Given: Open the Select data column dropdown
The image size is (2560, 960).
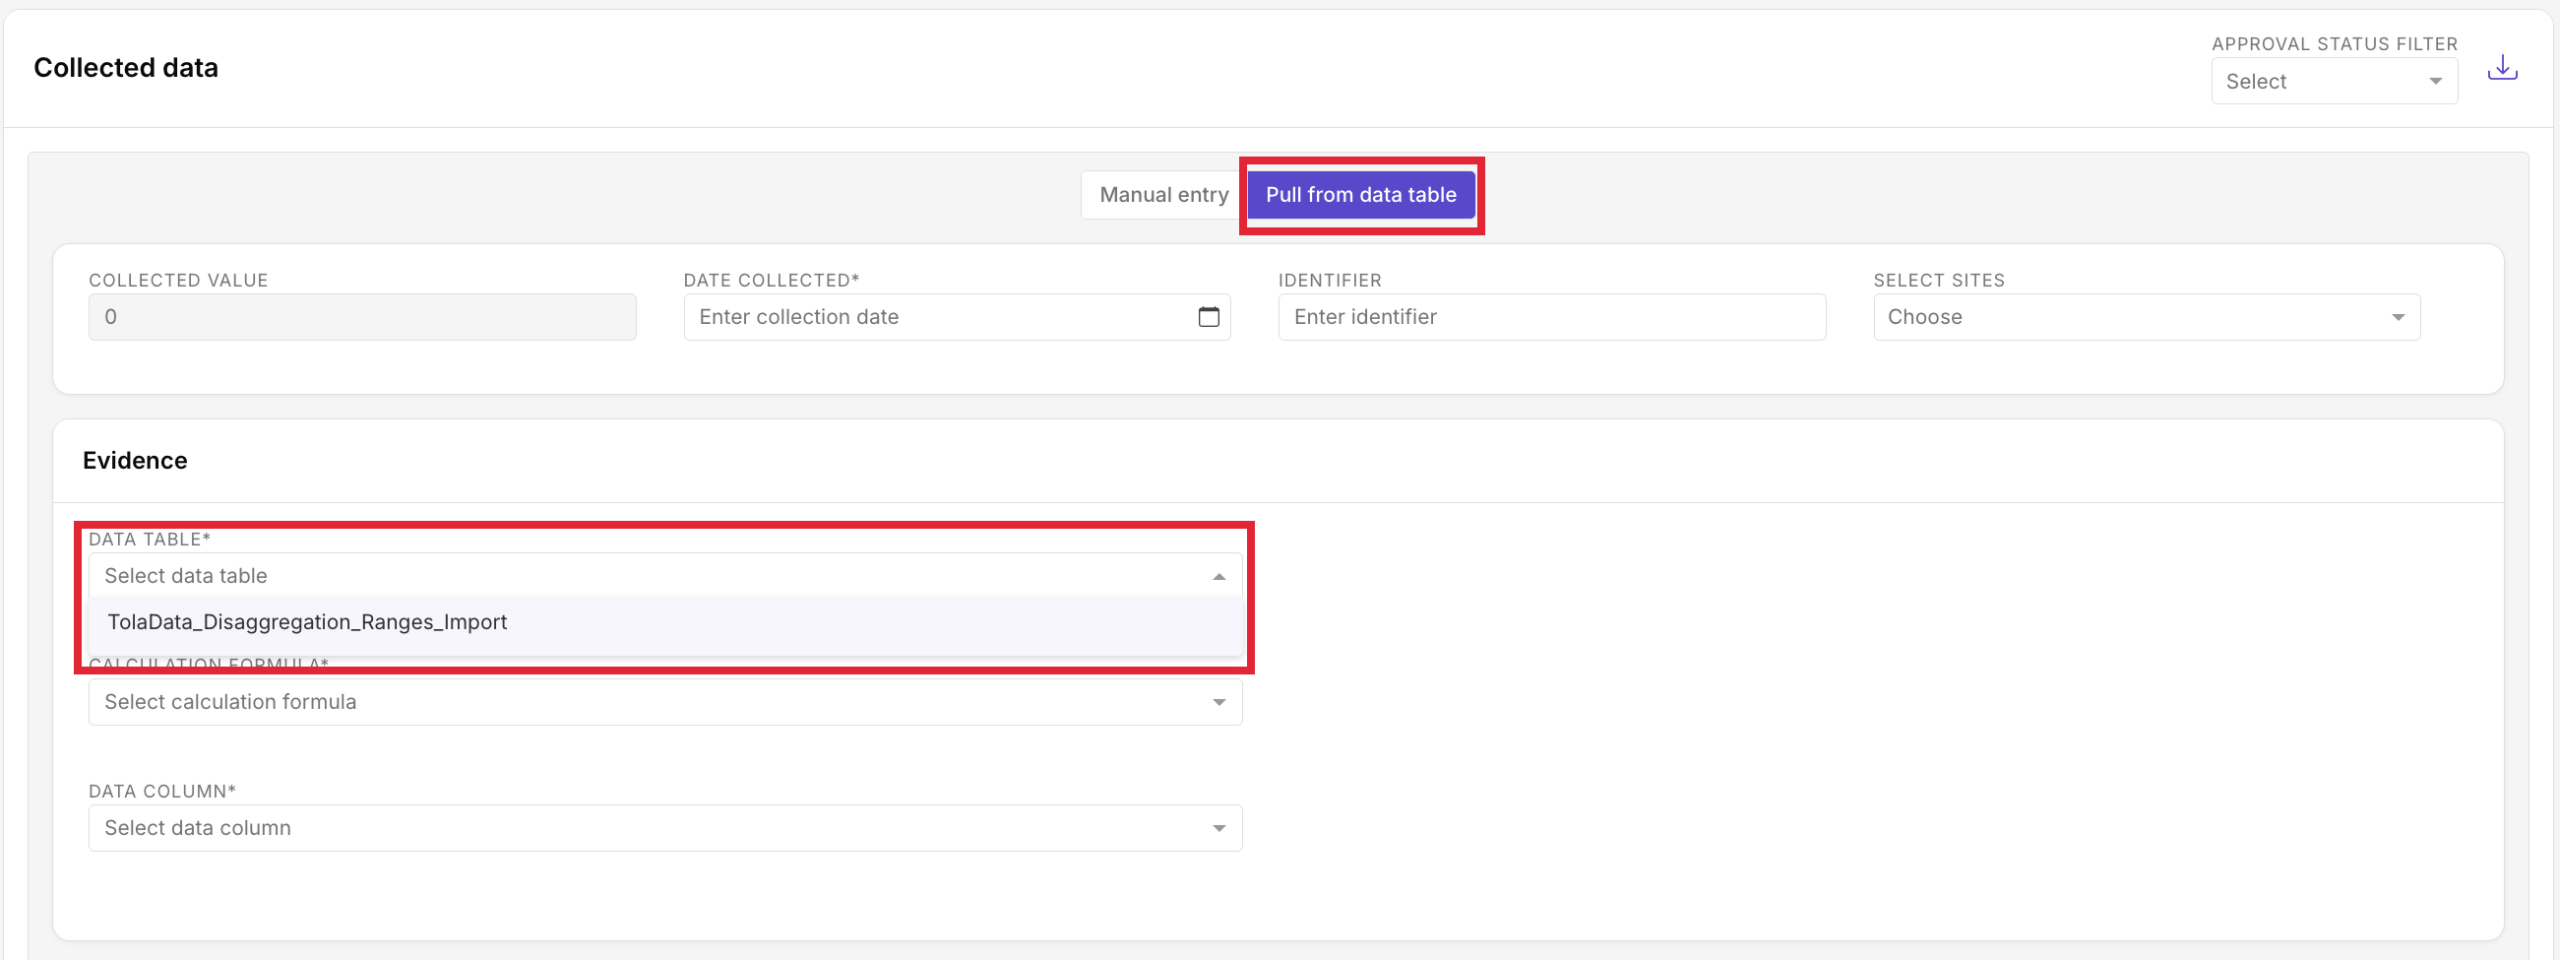Looking at the screenshot, I should [x=665, y=828].
